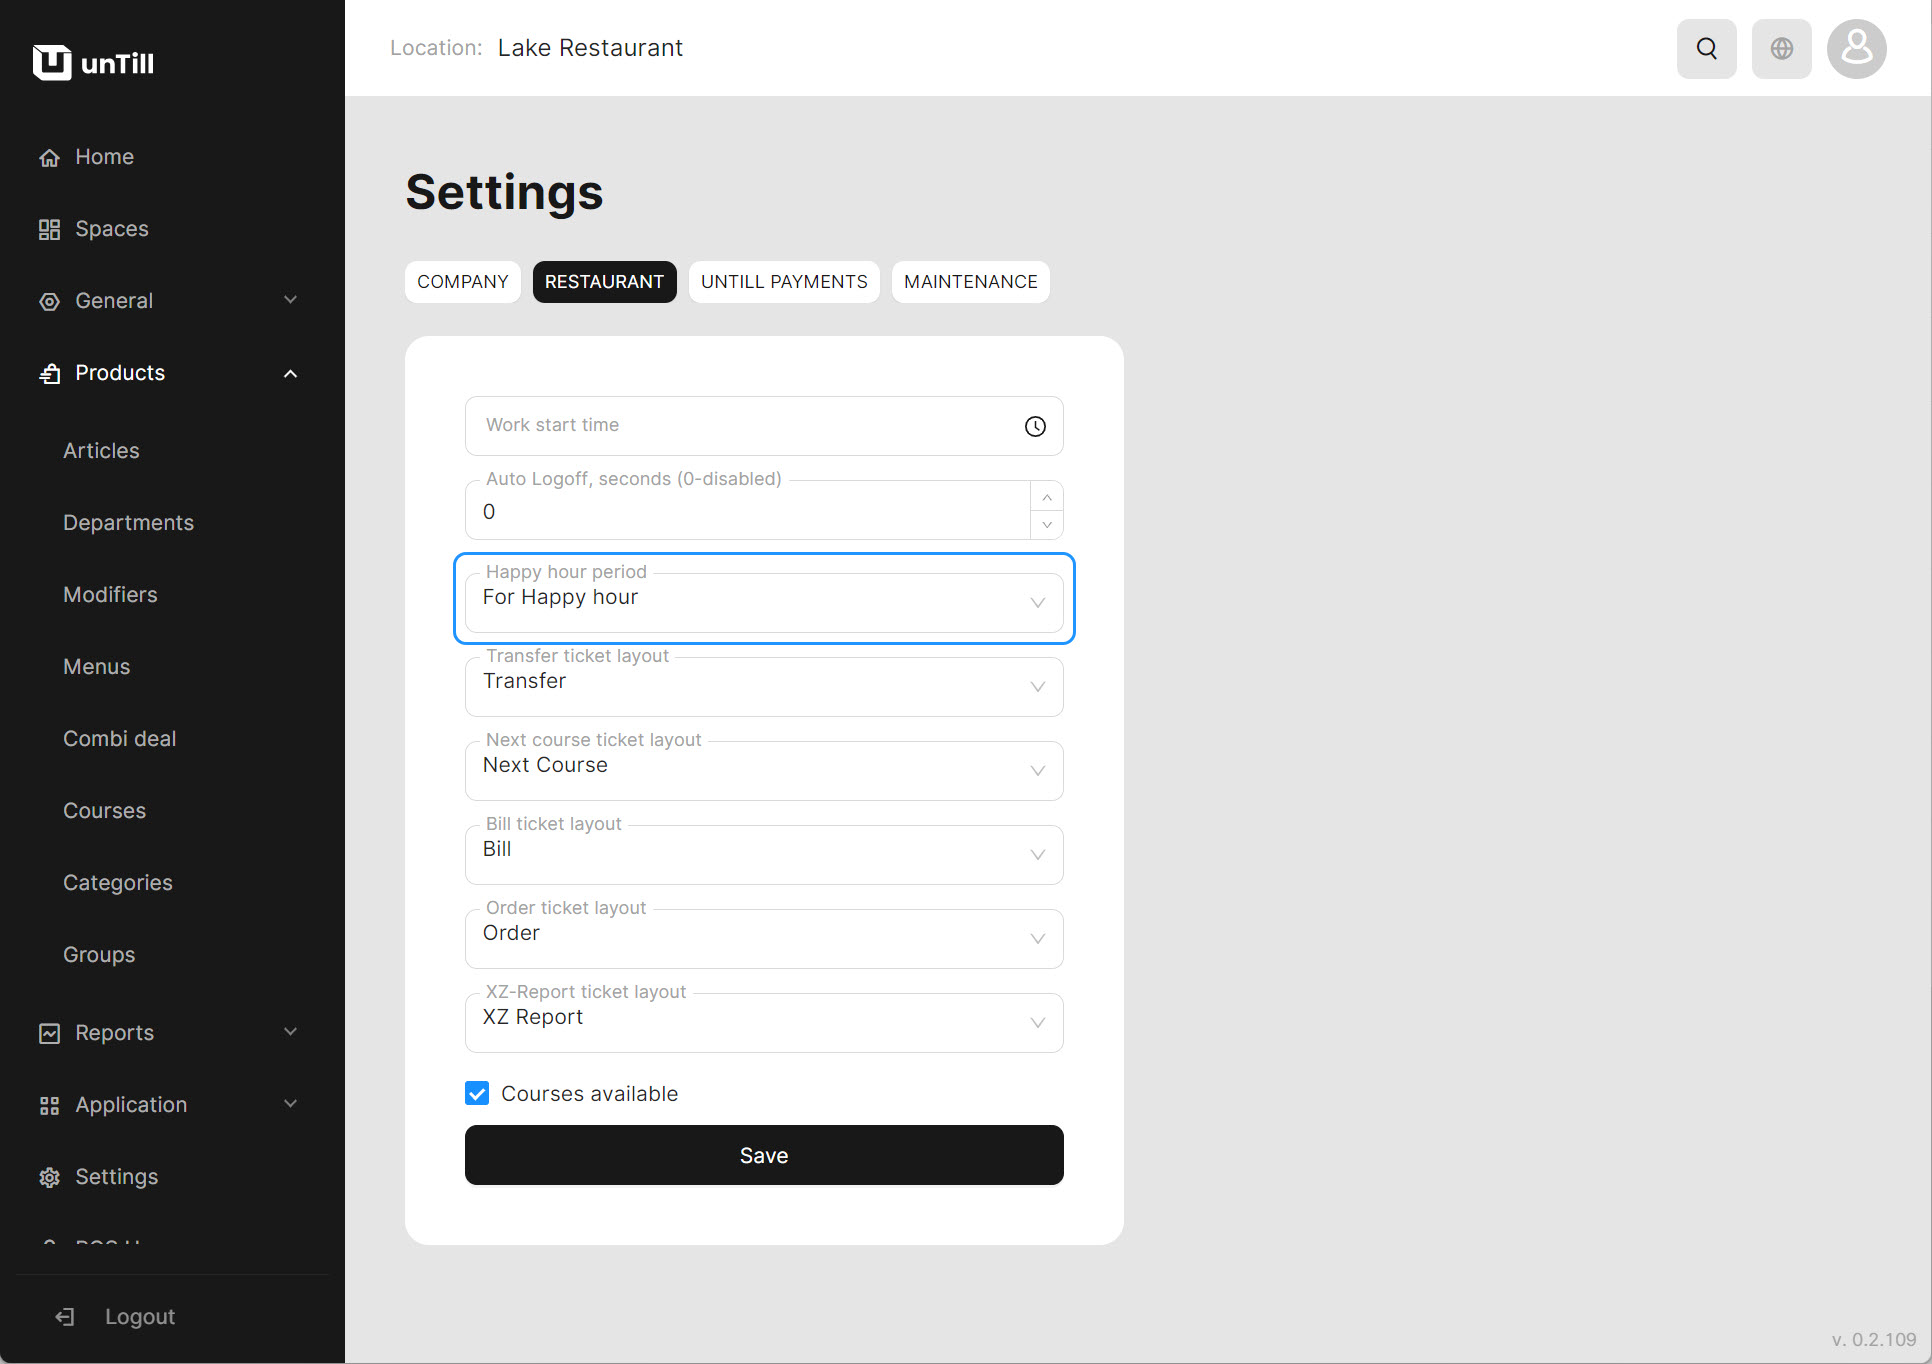Switch to the UNTILL PAYMENTS tab
The image size is (1932, 1364).
click(x=783, y=282)
